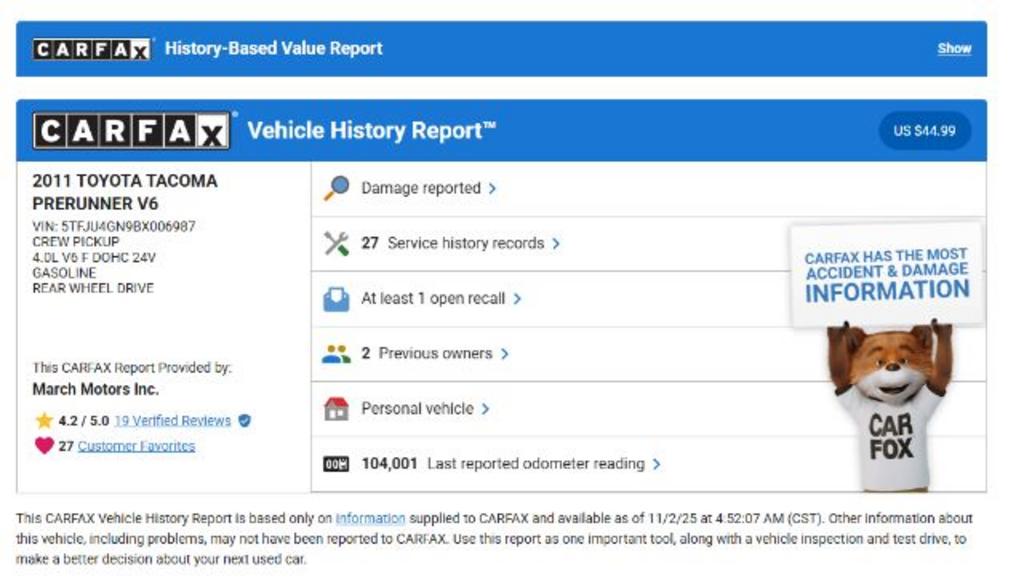
Task: Open the 19 Verified Reviews link
Action: (172, 421)
